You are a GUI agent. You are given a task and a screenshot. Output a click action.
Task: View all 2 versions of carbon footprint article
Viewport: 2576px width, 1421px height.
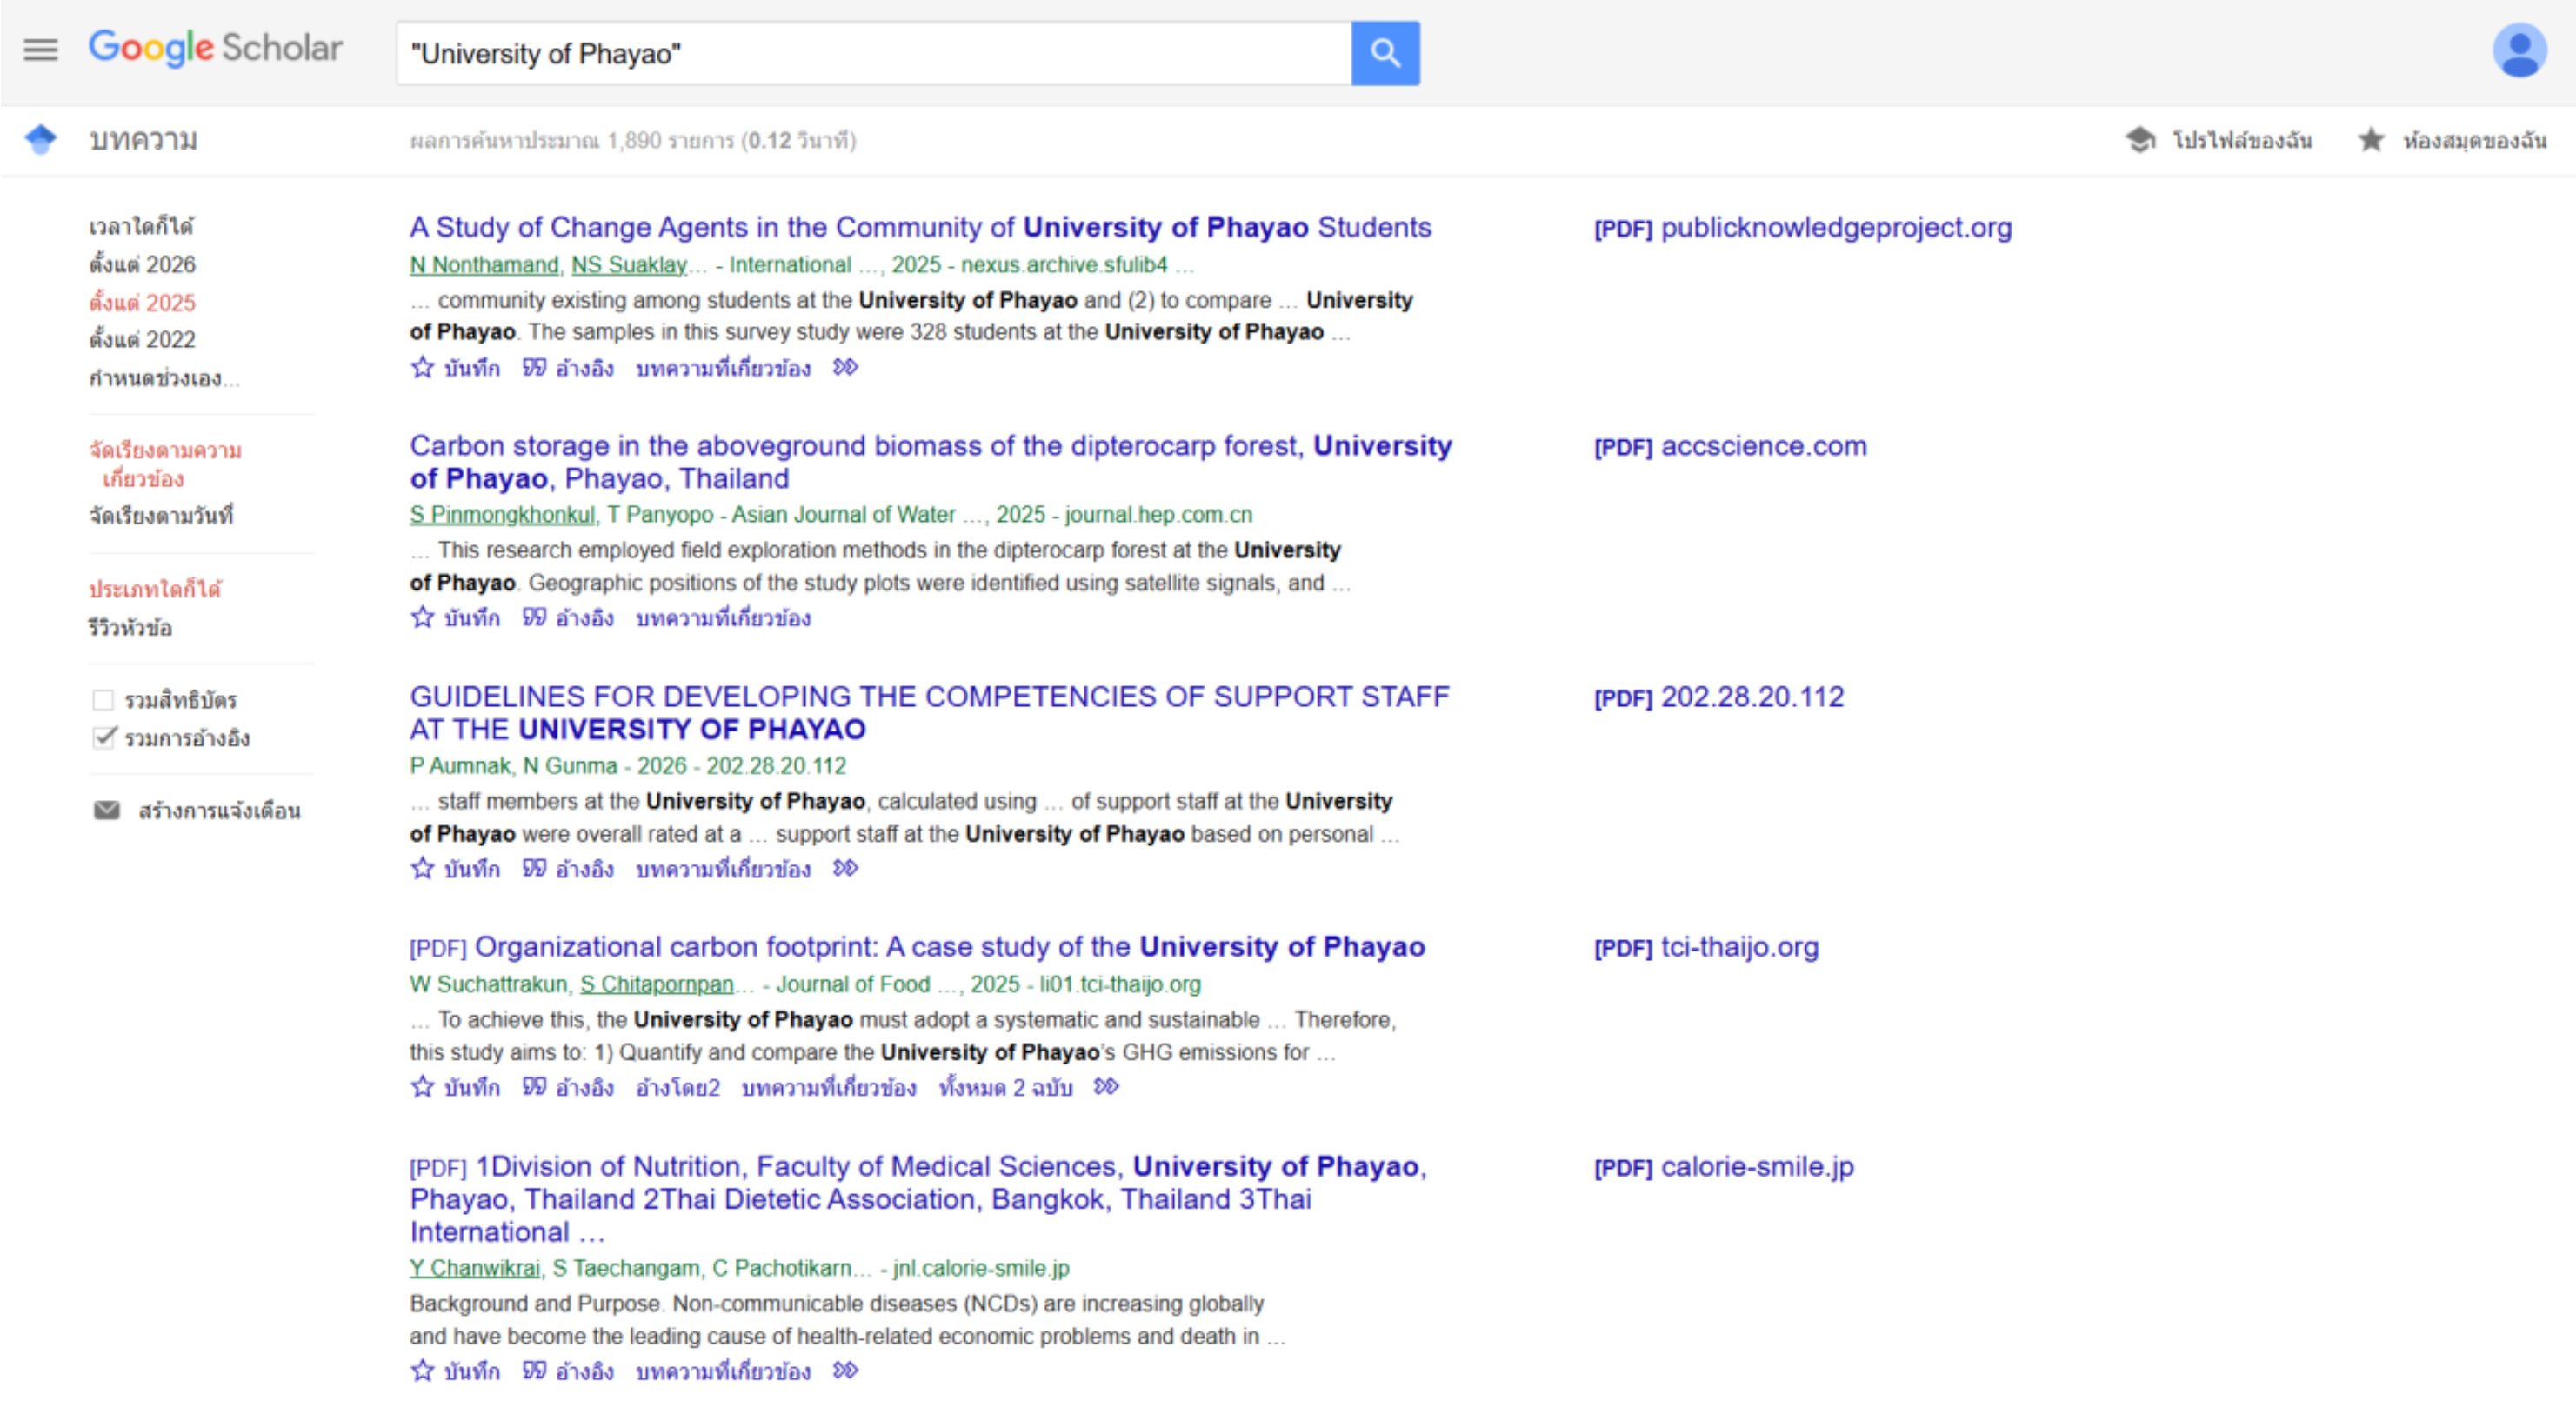click(1006, 1088)
